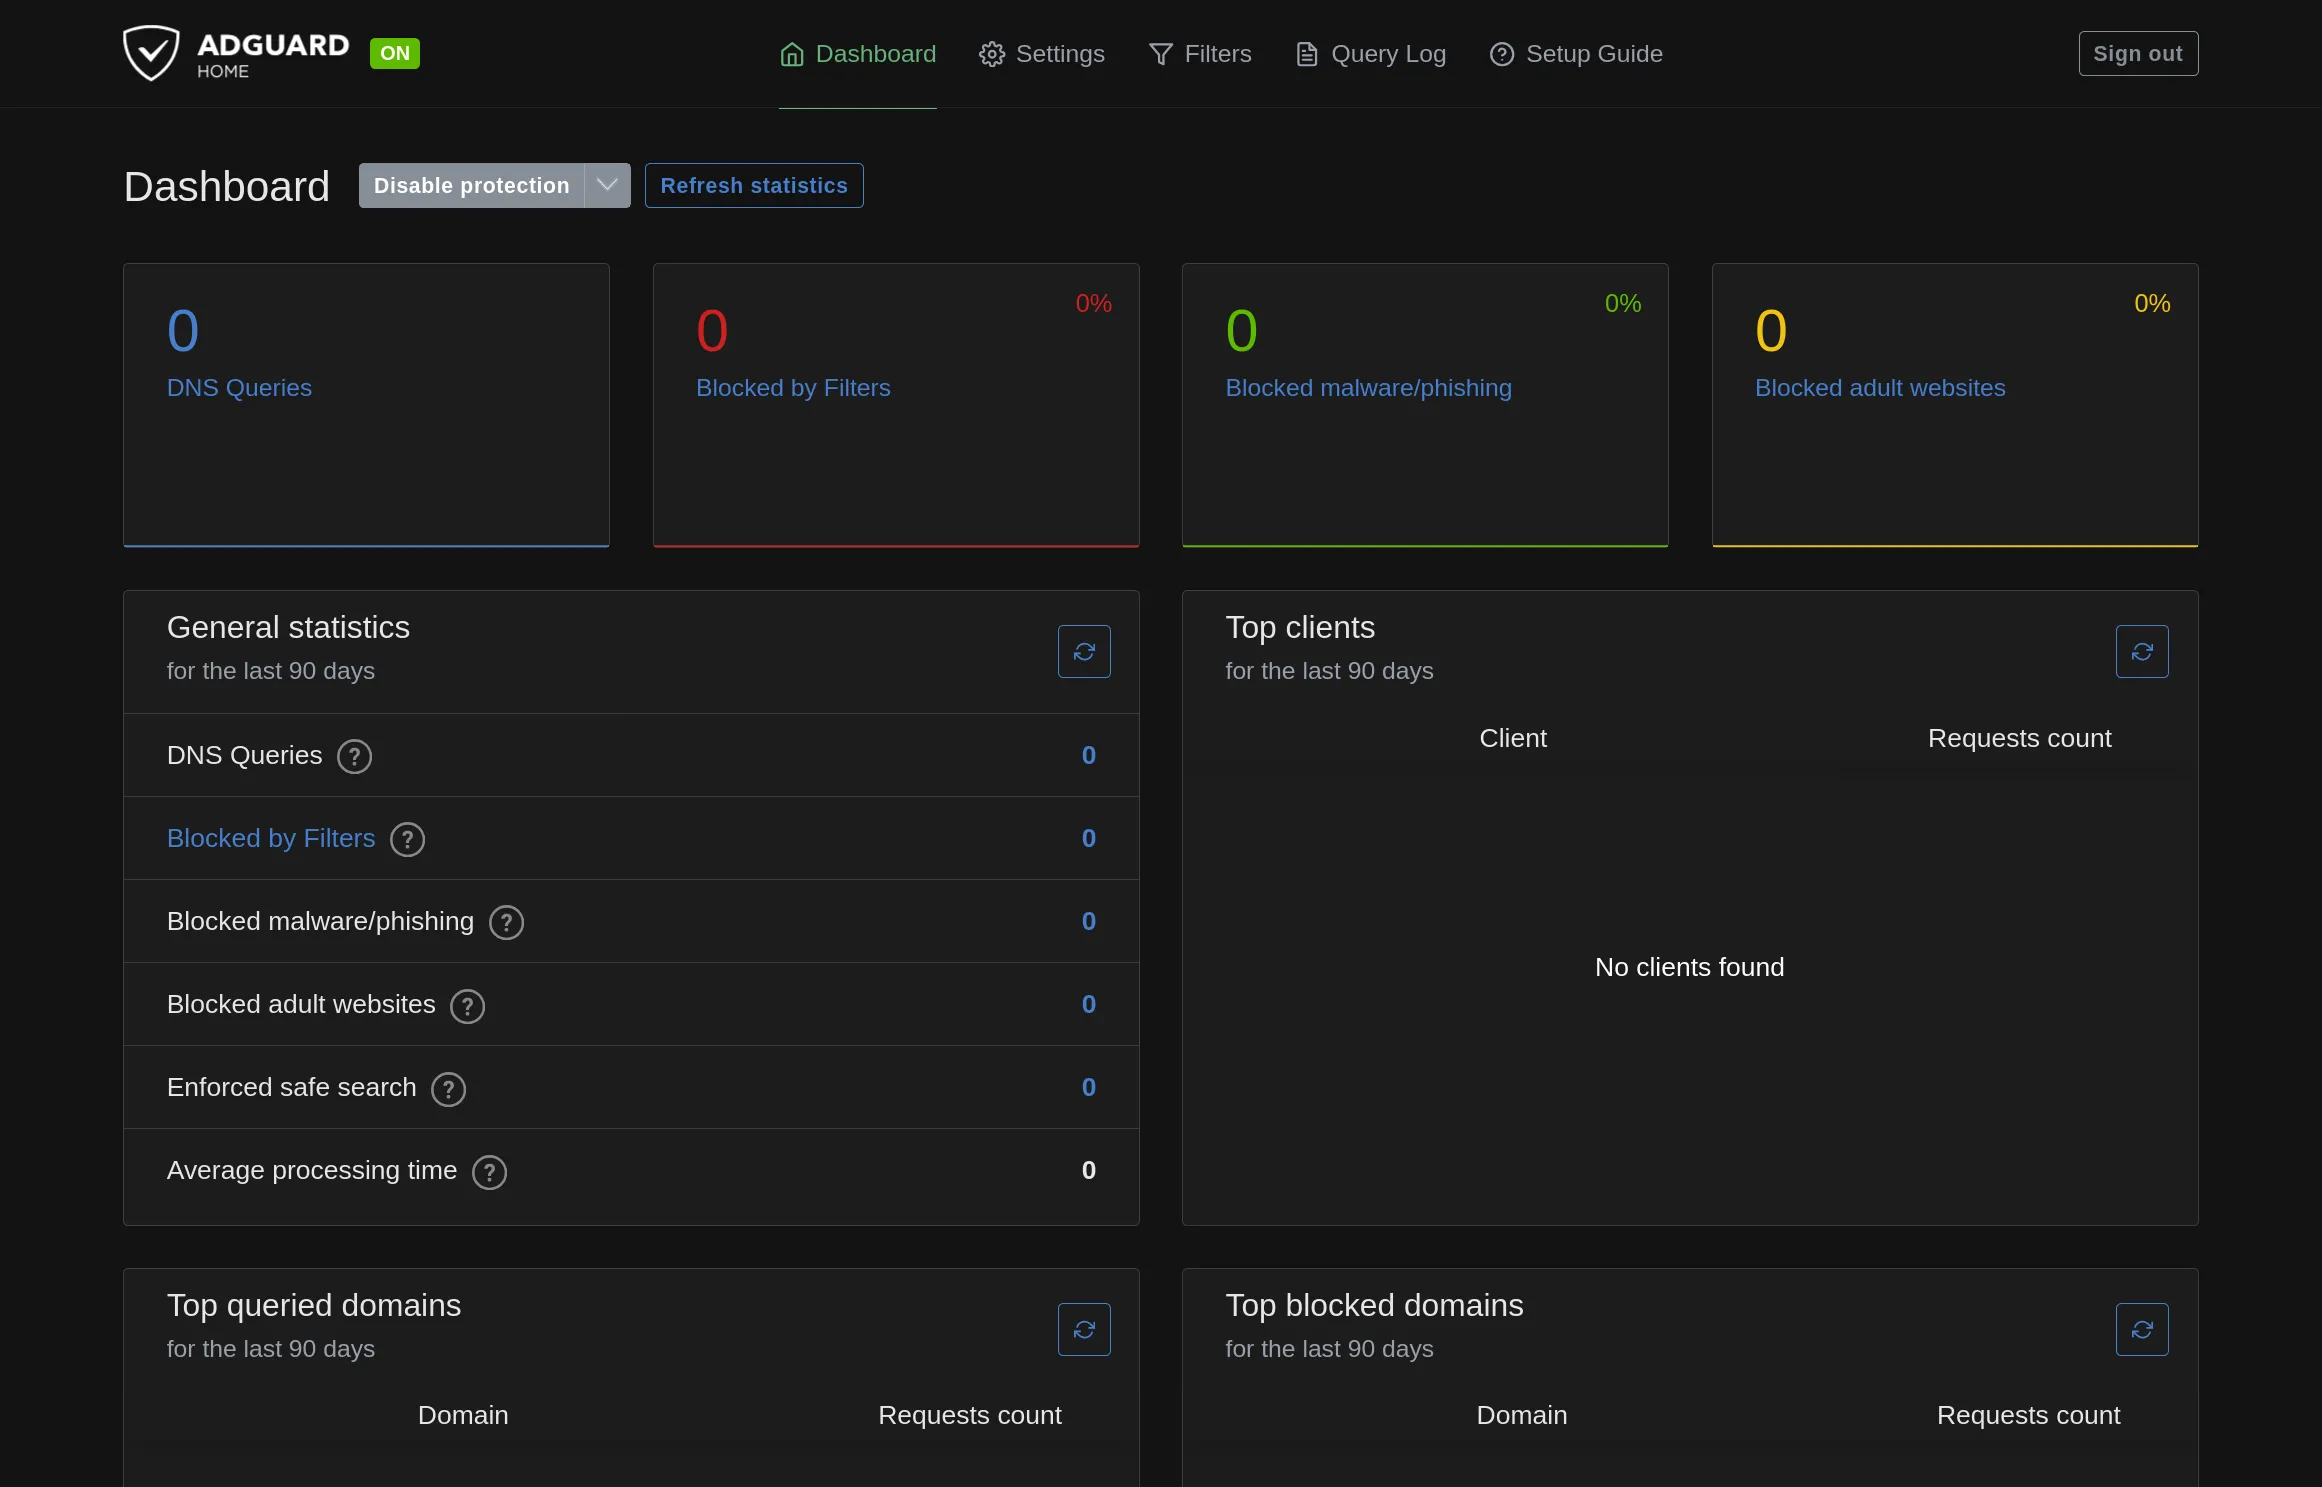Viewport: 2322px width, 1487px height.
Task: Click help icon beside Average processing time
Action: (x=489, y=1171)
